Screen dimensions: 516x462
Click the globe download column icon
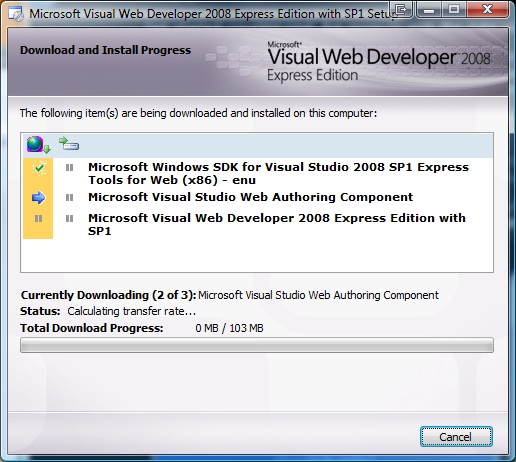coord(38,145)
